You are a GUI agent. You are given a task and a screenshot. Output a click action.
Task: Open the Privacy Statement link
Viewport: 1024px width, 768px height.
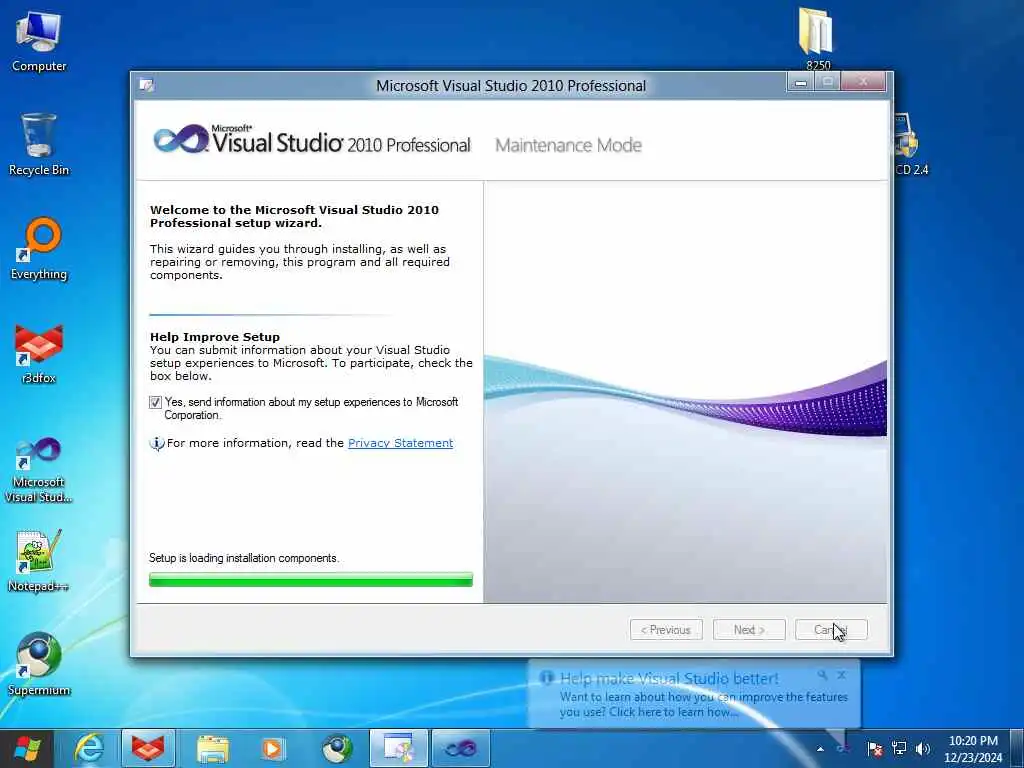tap(400, 443)
